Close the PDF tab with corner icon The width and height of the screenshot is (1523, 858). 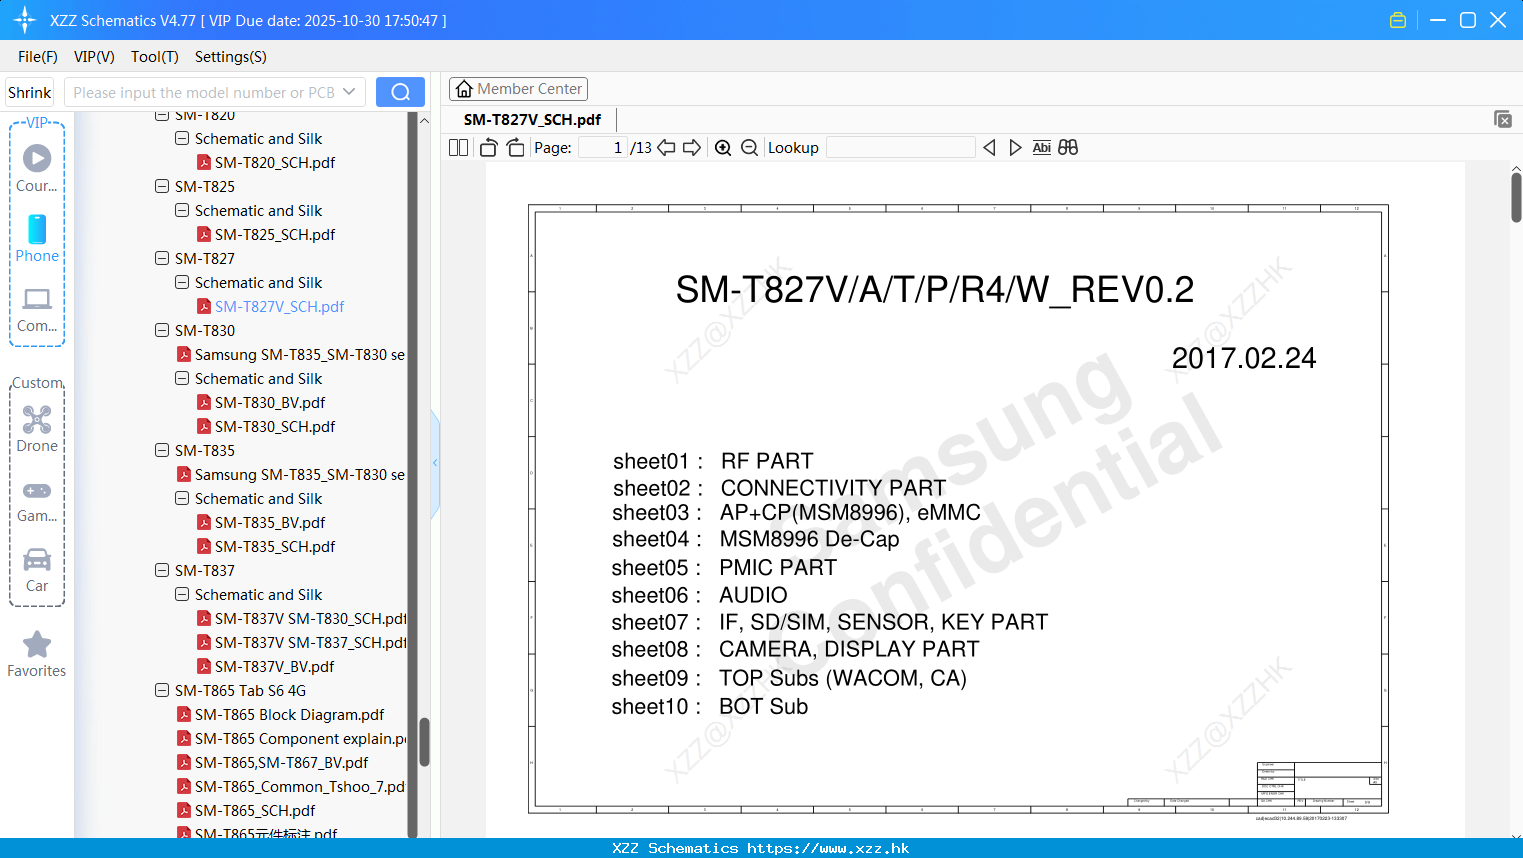(1502, 119)
